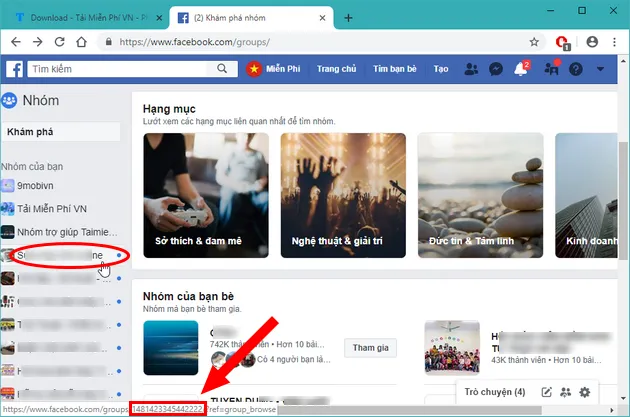Open the Tạo menu

441,69
